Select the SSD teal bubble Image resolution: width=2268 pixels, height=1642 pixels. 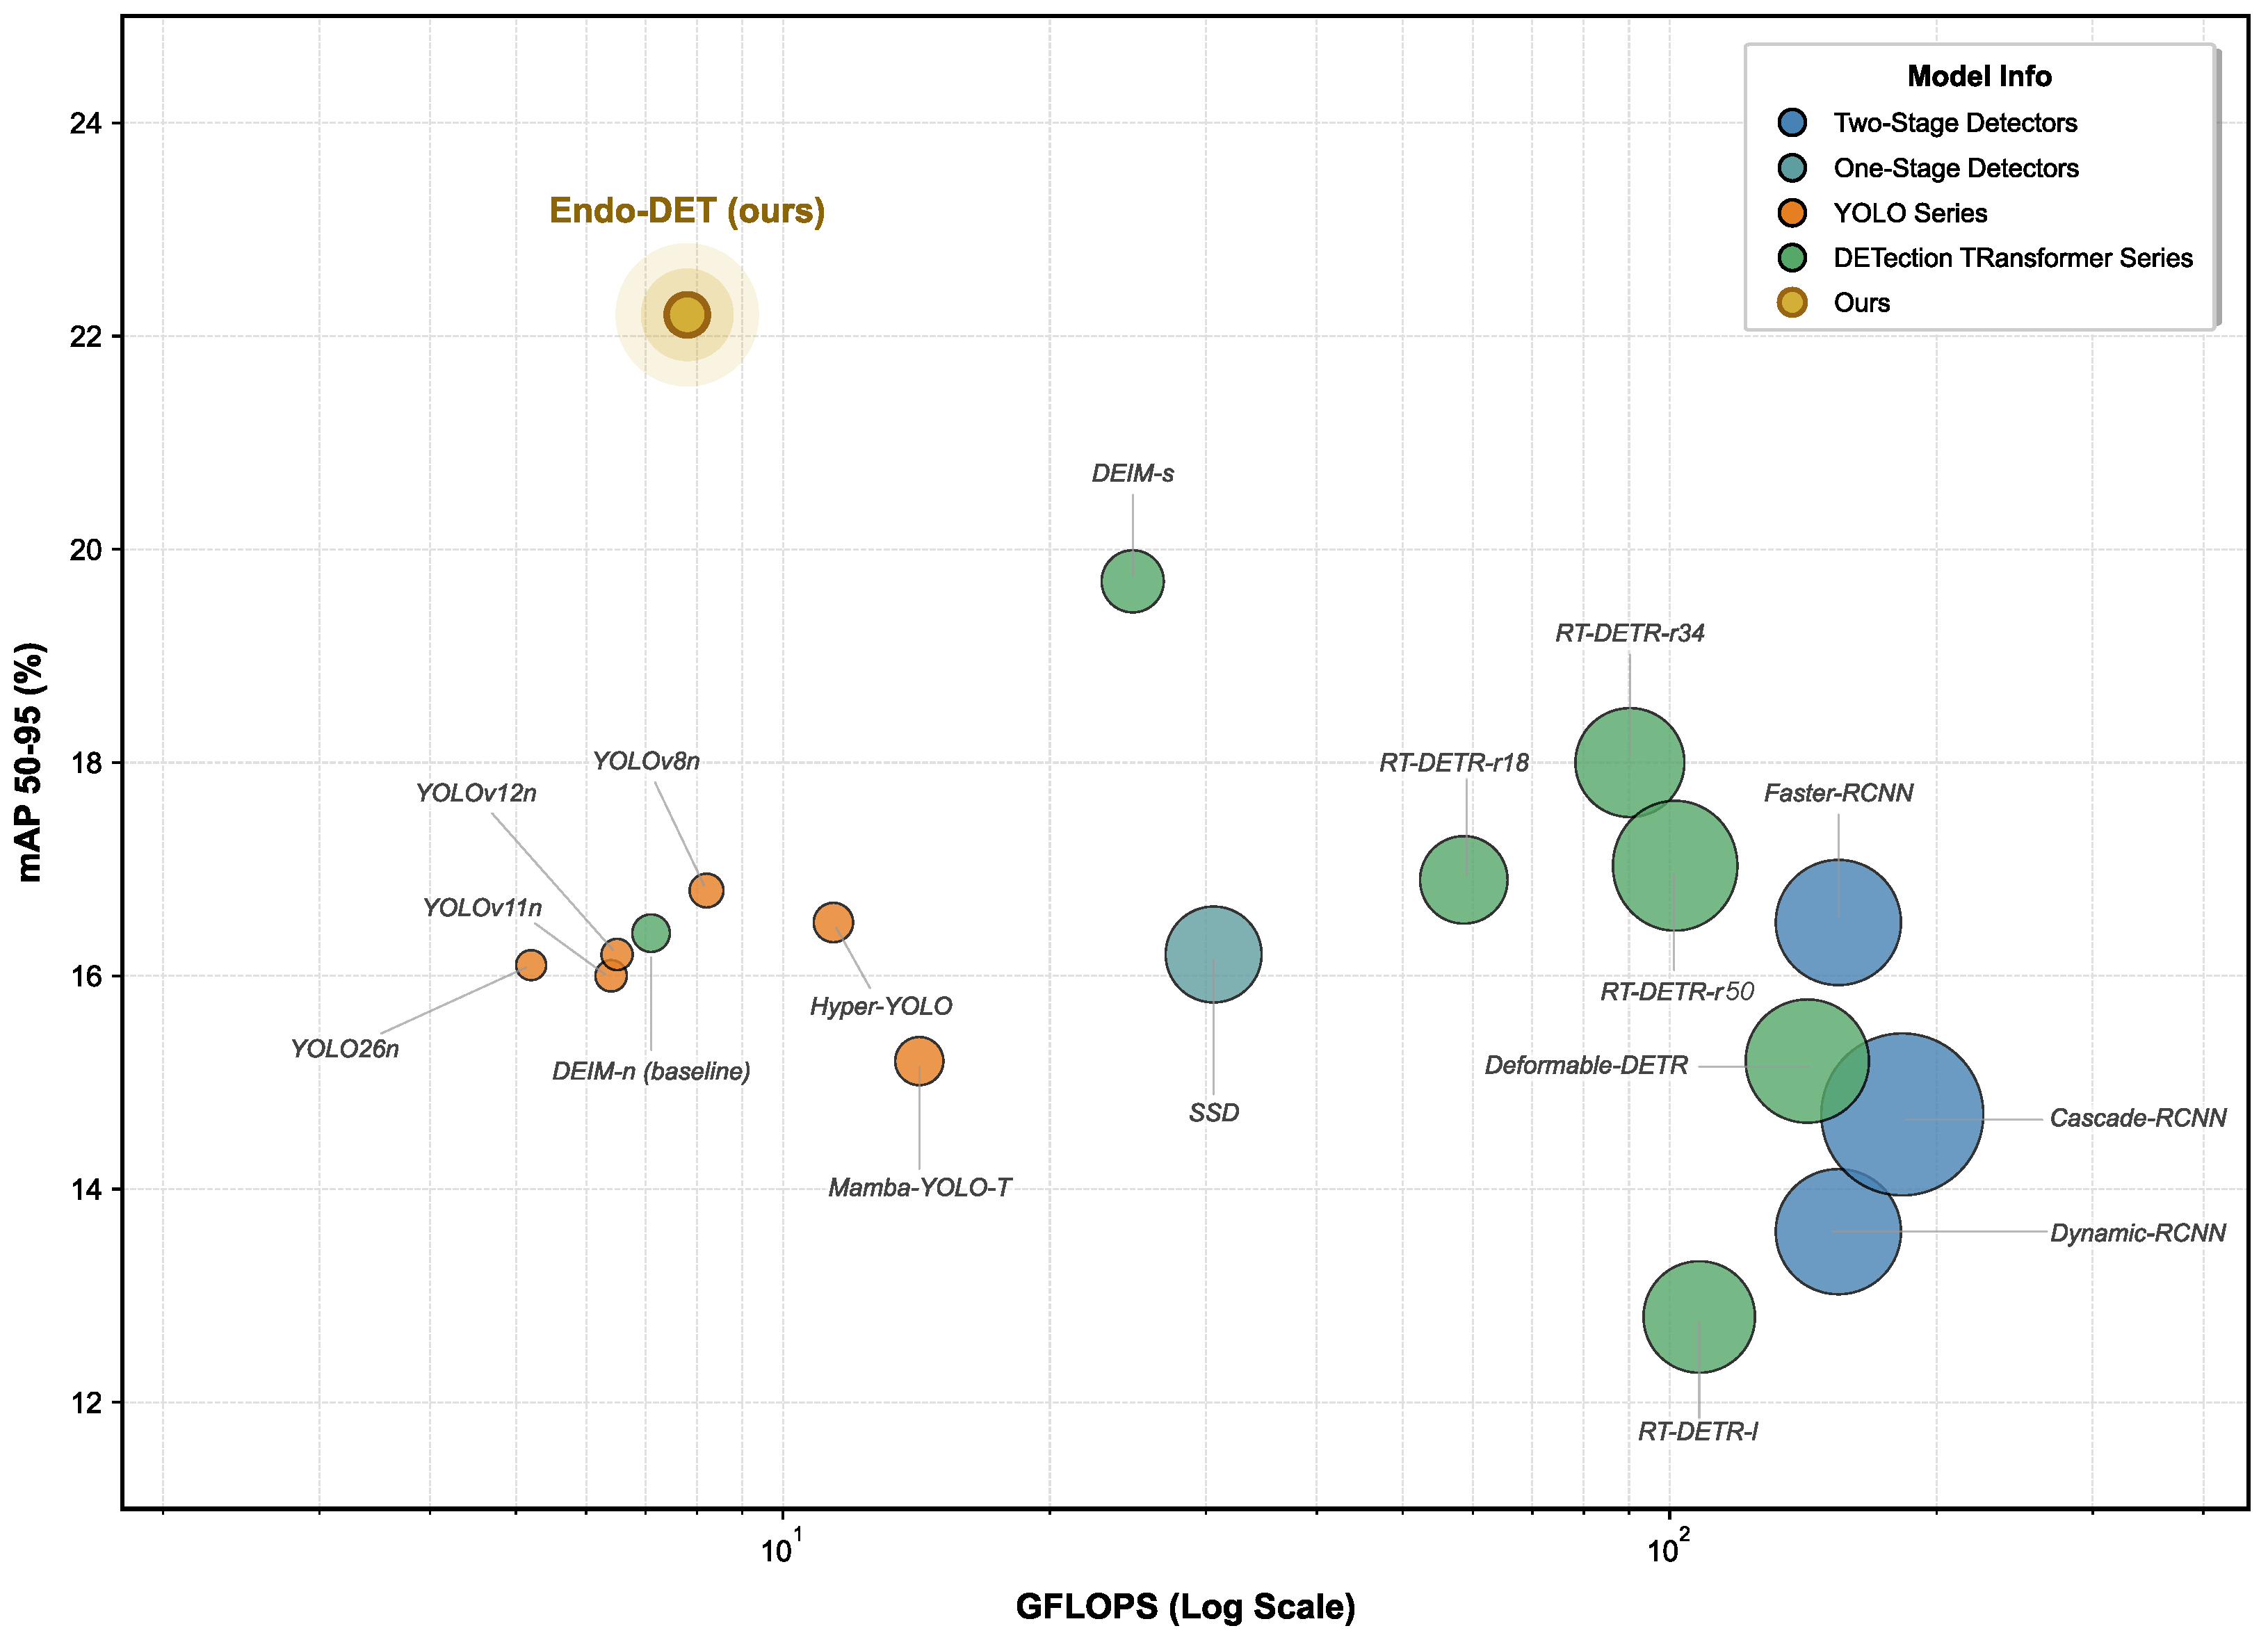[x=1213, y=954]
